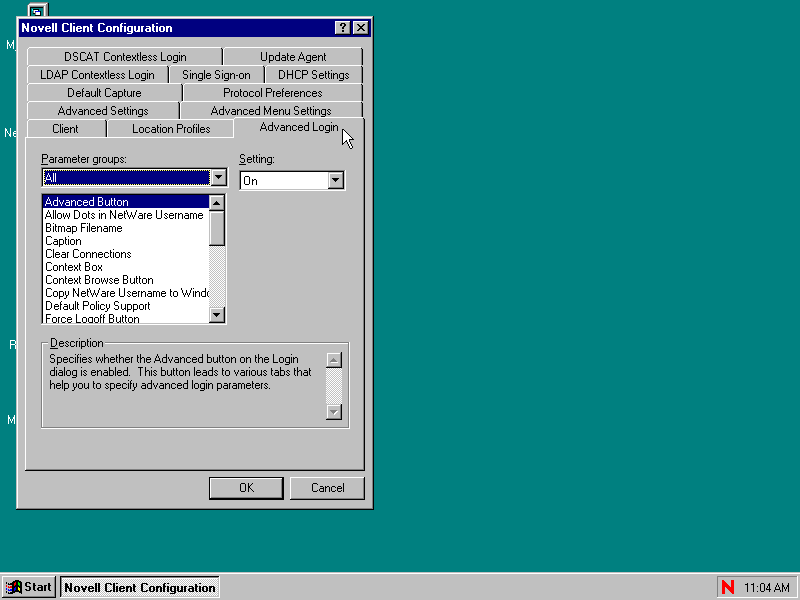The height and width of the screenshot is (600, 800).
Task: Select the Advanced Login tab
Action: [299, 127]
